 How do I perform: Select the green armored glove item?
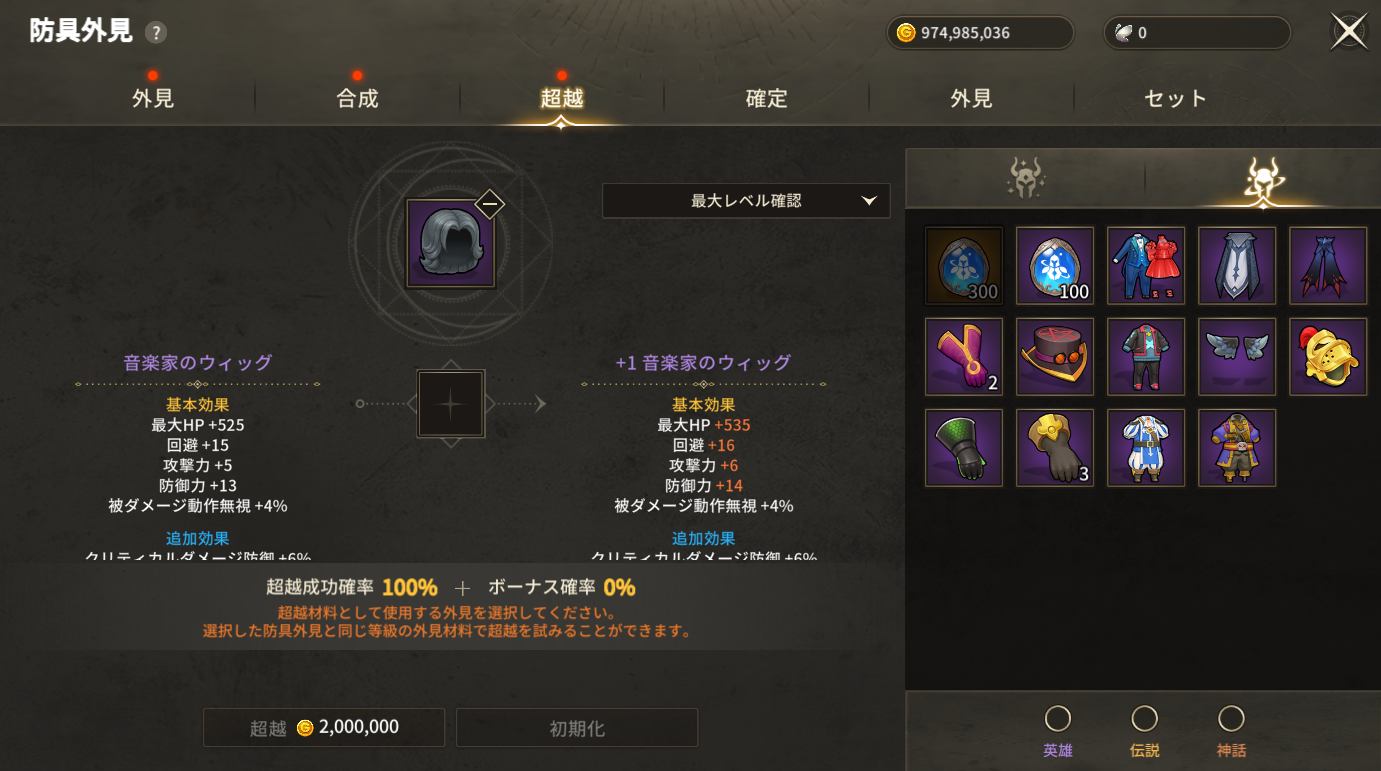pyautogui.click(x=964, y=447)
